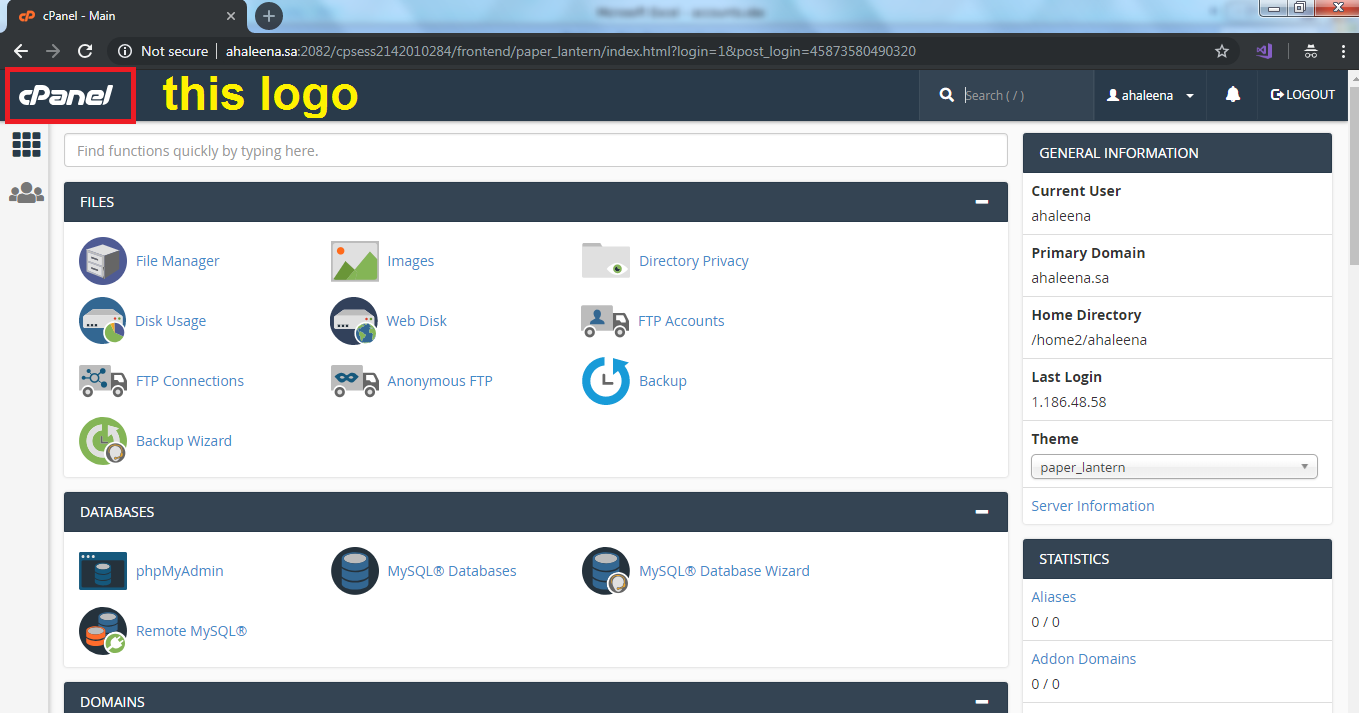
Task: Click the browser address bar URL
Action: [571, 51]
